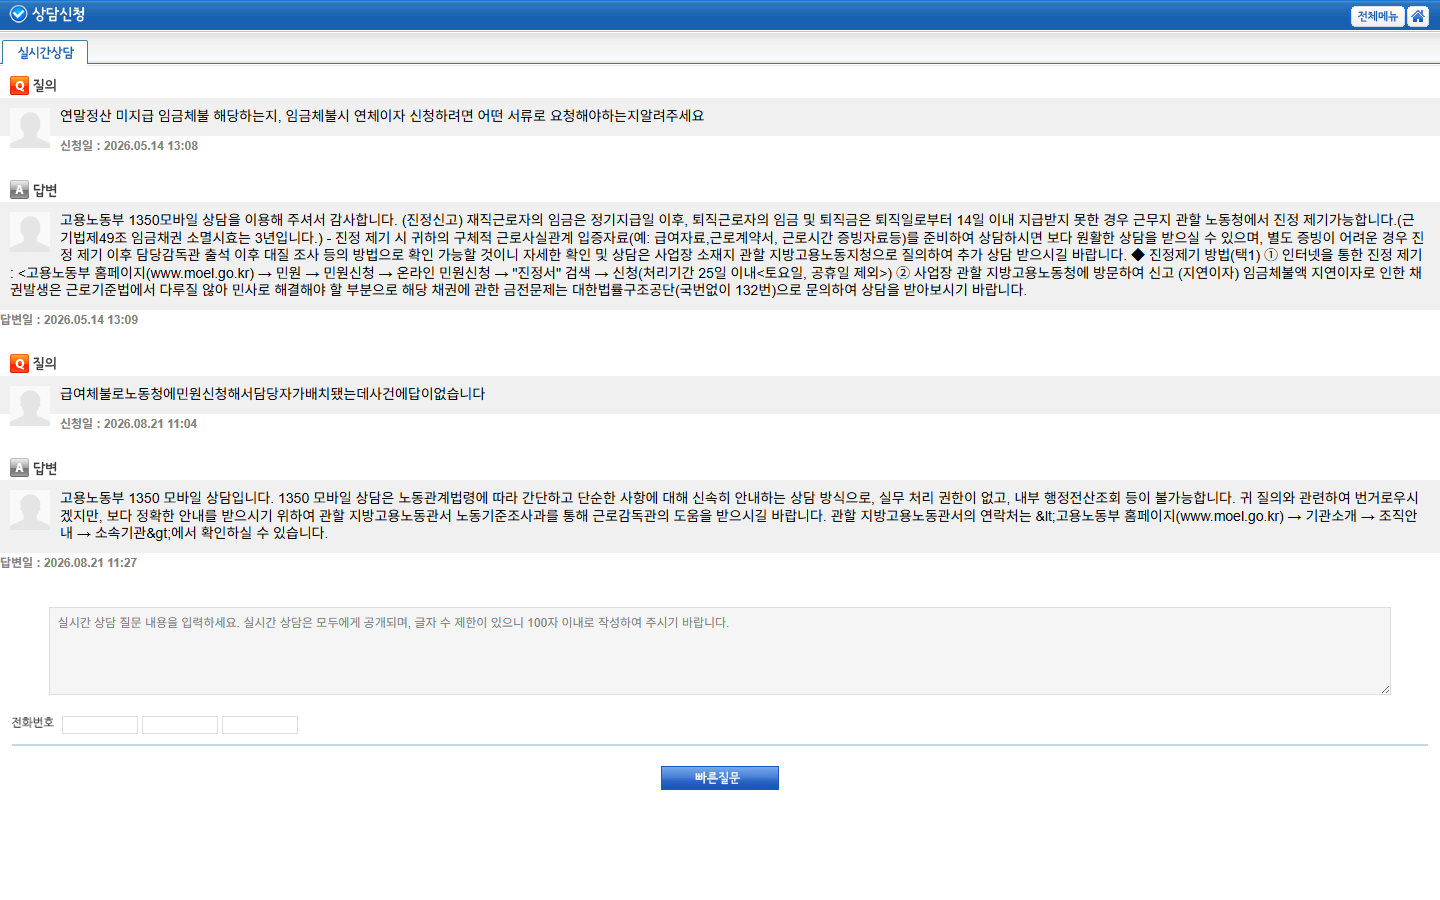Click the avatar beside the 1350 모바일 상담입니다 answer
This screenshot has height=900, width=1440.
[30, 510]
